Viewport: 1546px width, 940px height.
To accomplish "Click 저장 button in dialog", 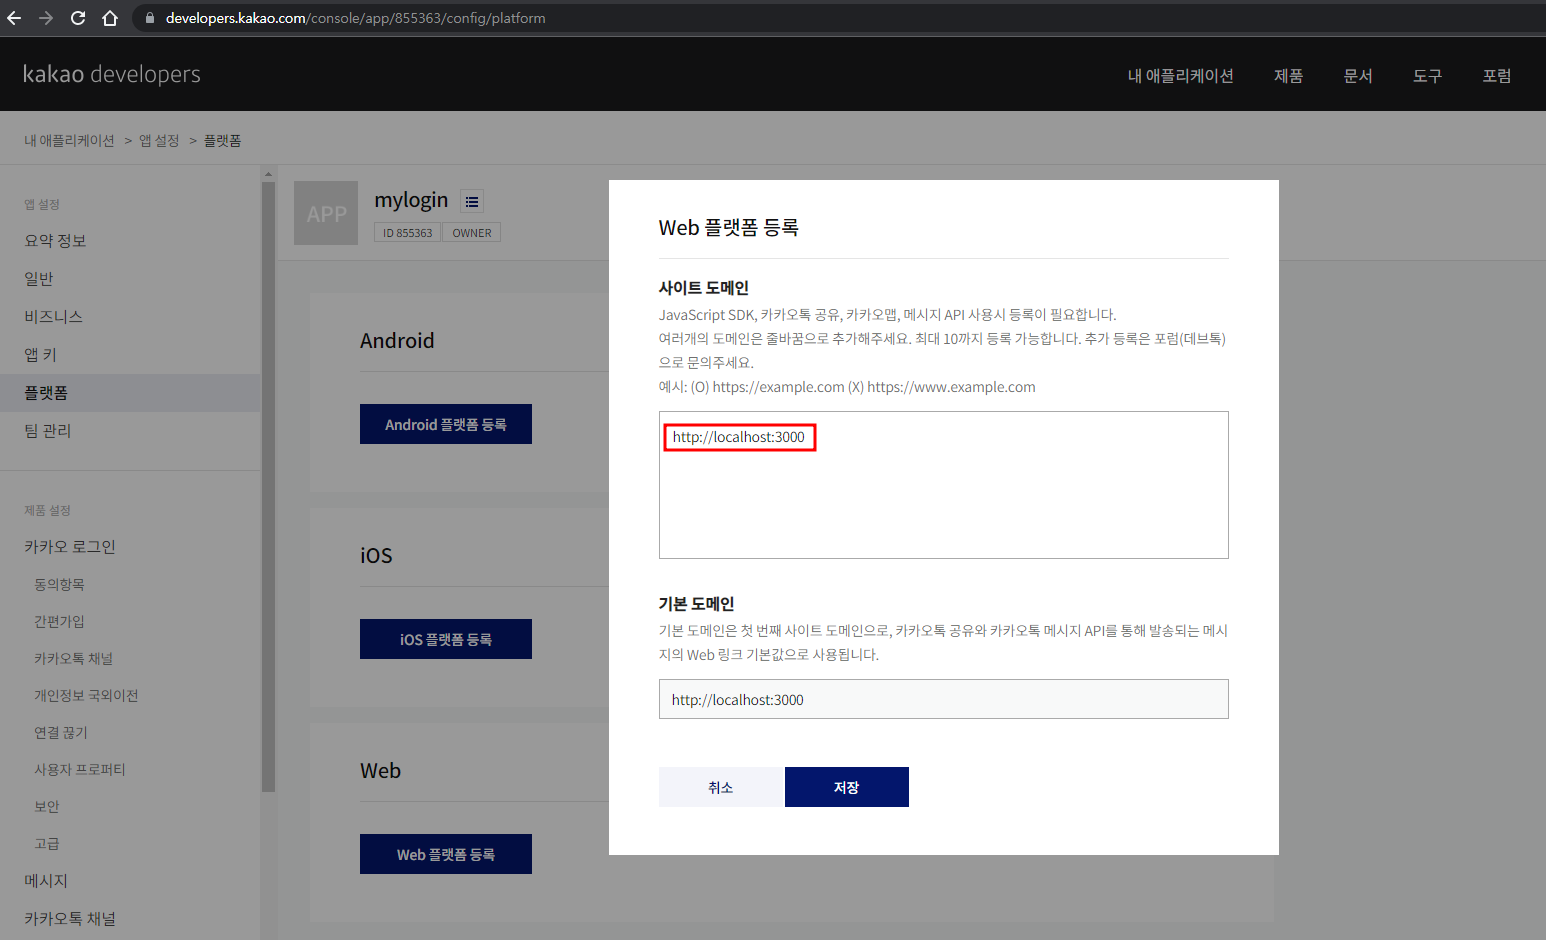I will (x=847, y=787).
